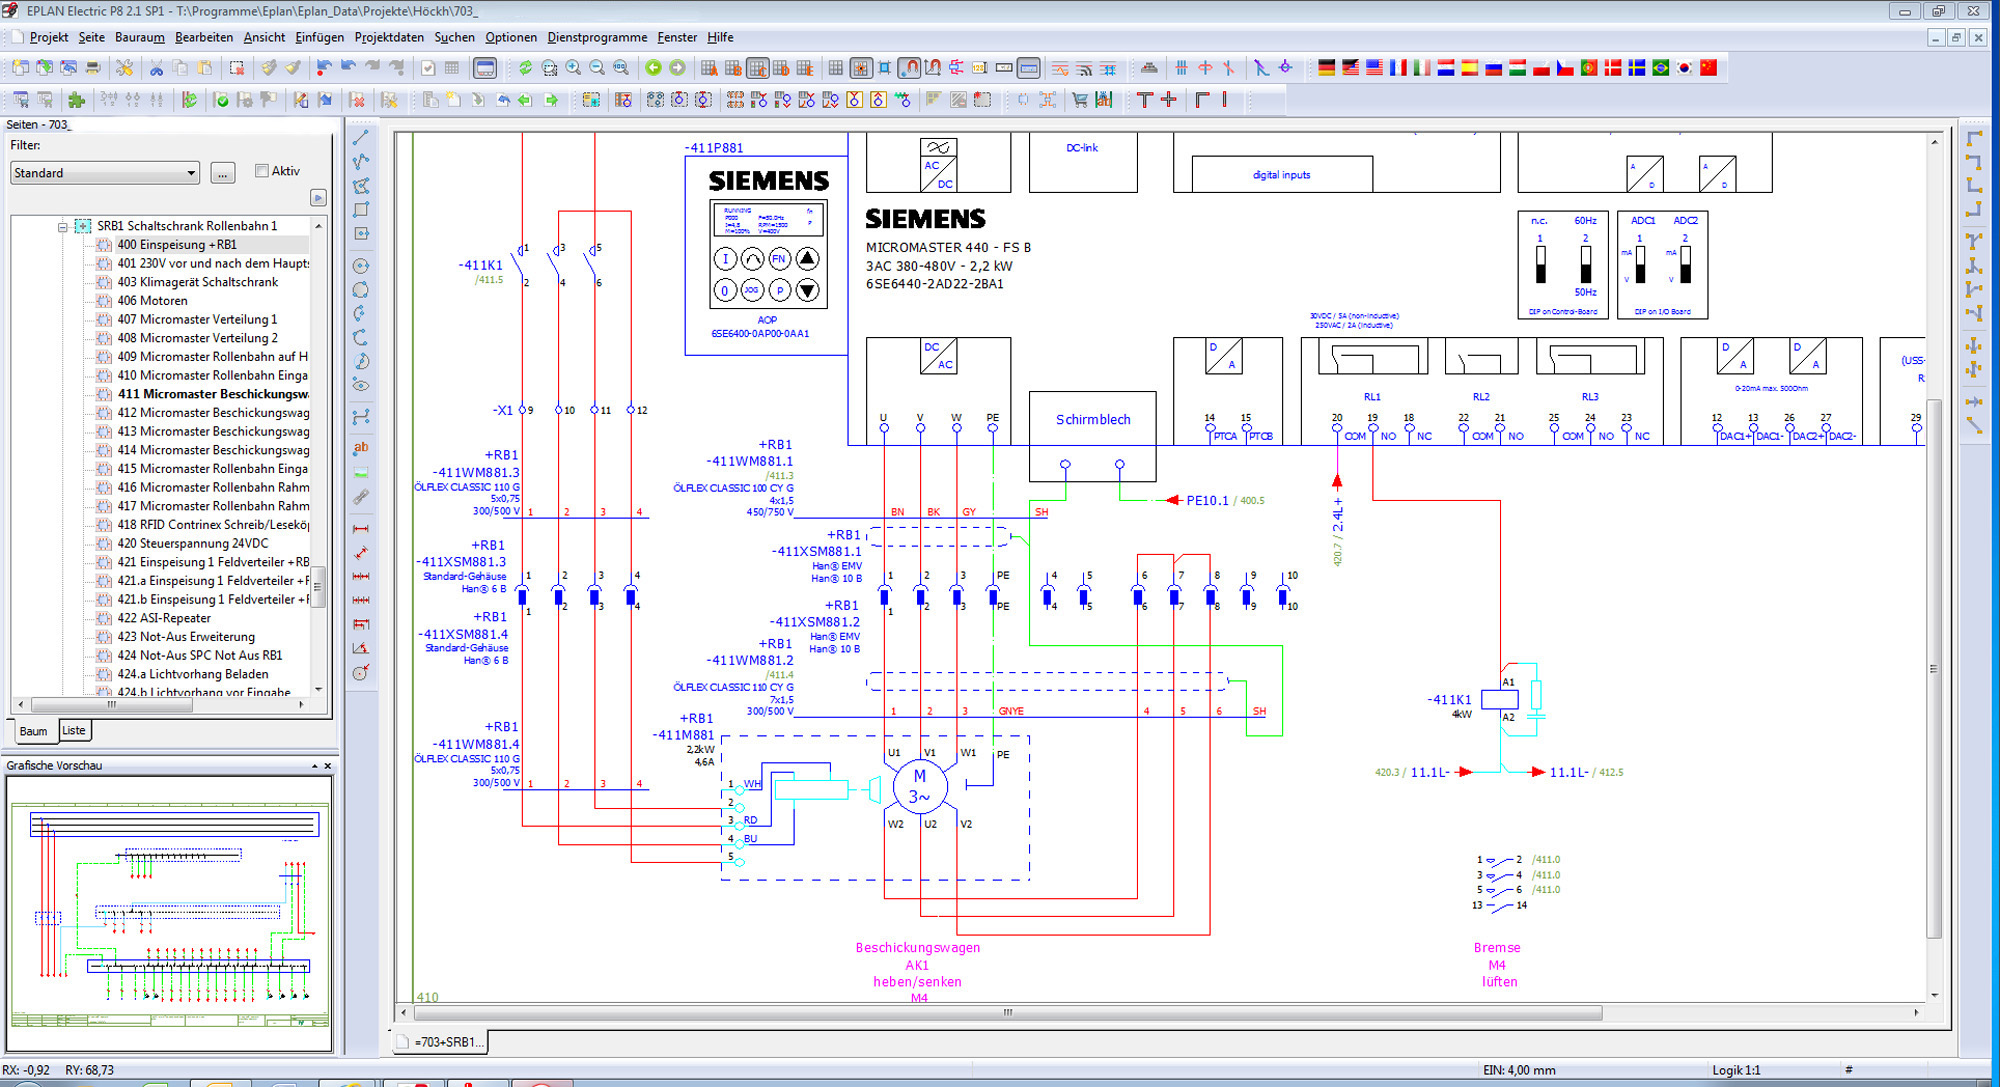Click the red angle connection icon
Screen dimensions: 2000x1087
tap(1201, 100)
